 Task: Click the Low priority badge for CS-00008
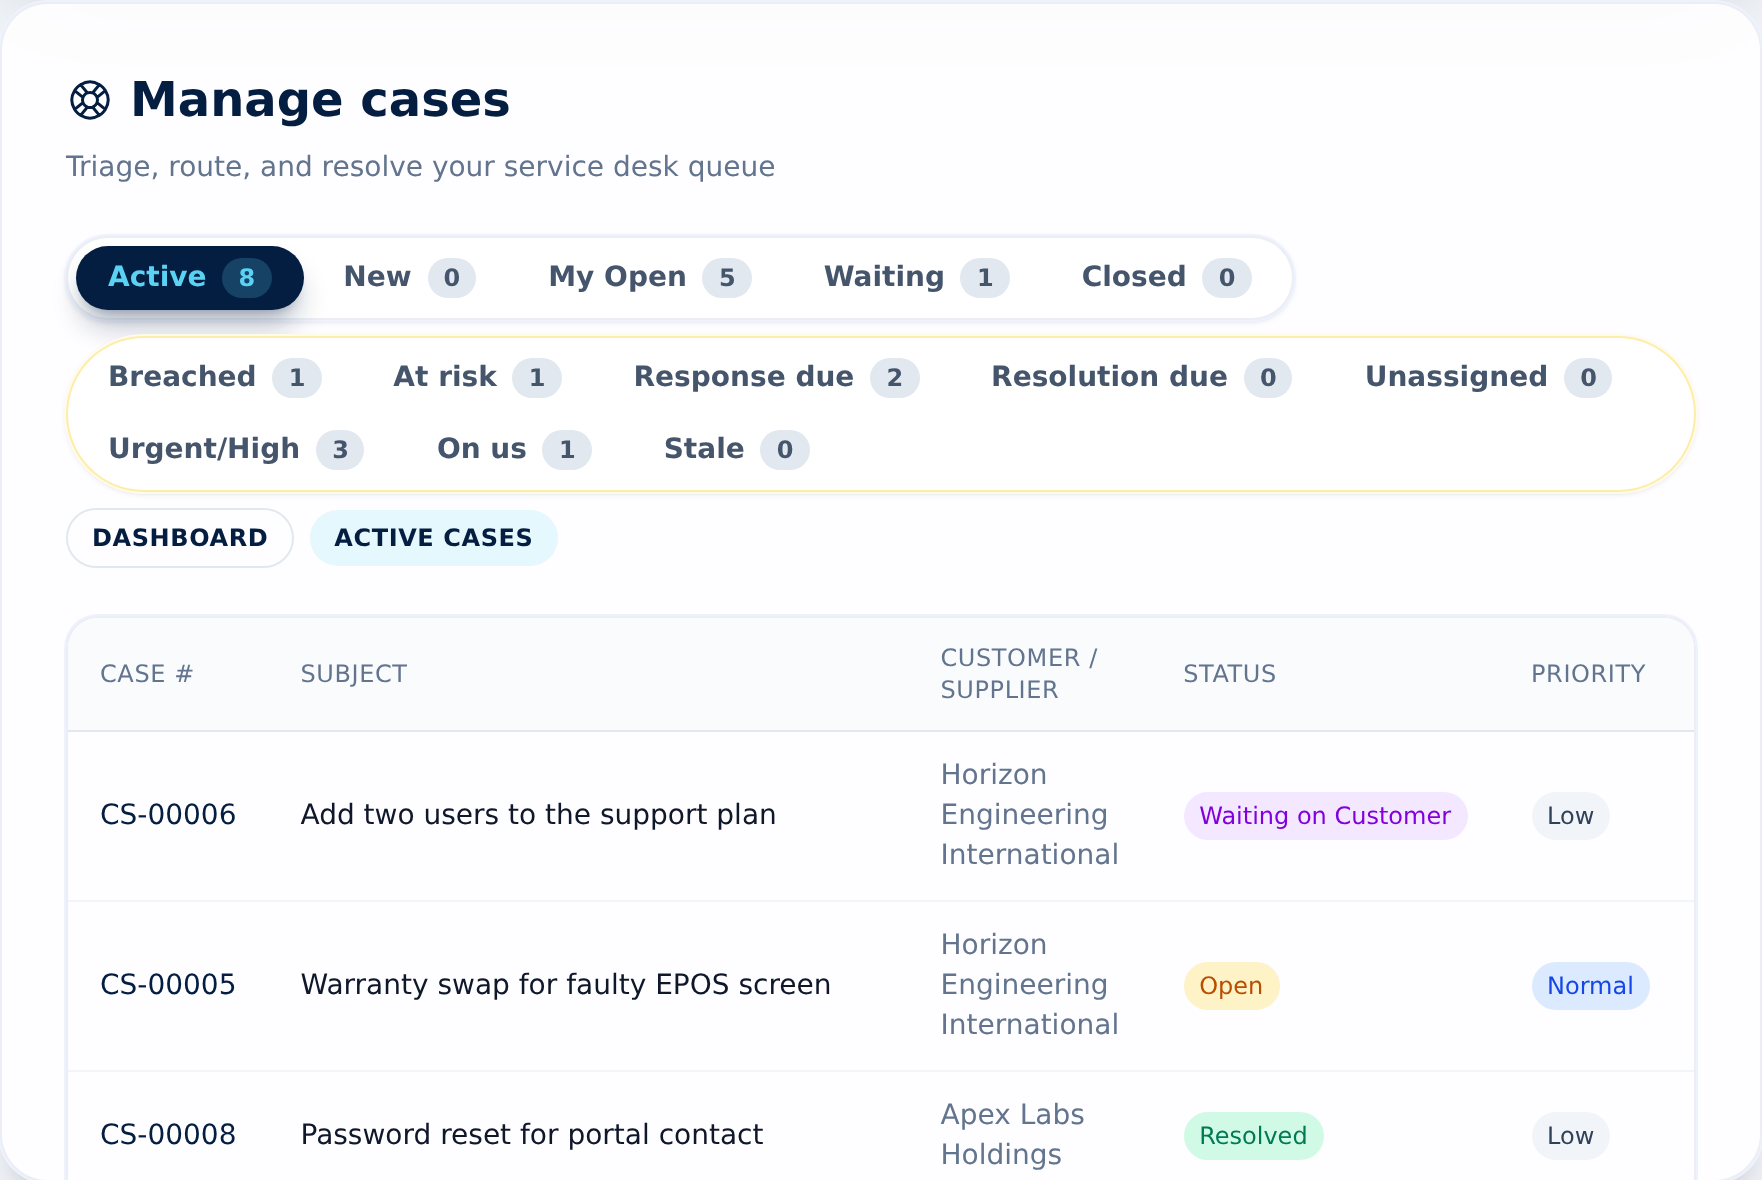[1570, 1136]
